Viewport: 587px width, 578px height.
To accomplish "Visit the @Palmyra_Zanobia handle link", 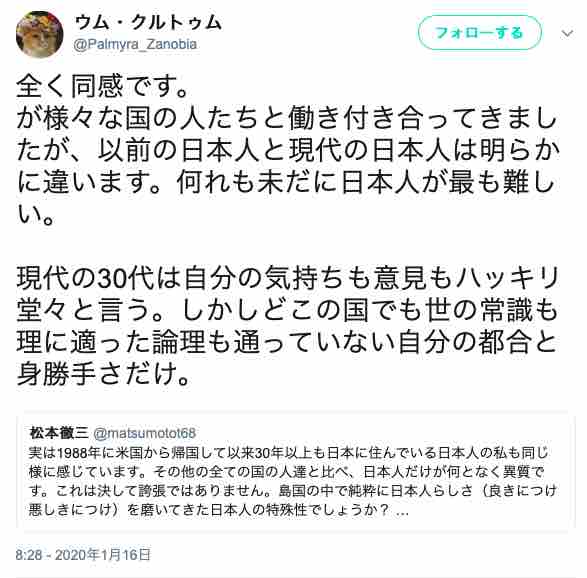I will 136,44.
